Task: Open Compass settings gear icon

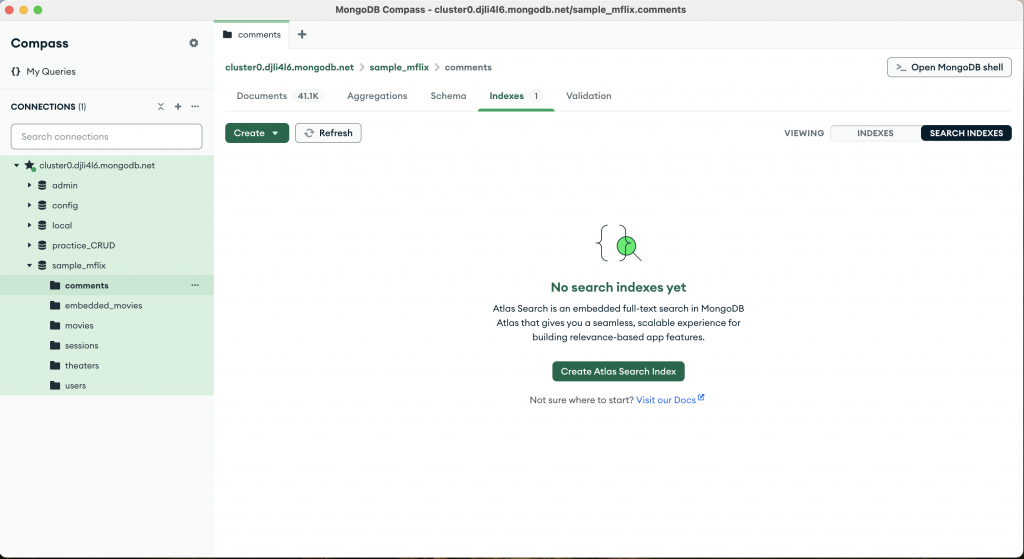Action: click(193, 43)
